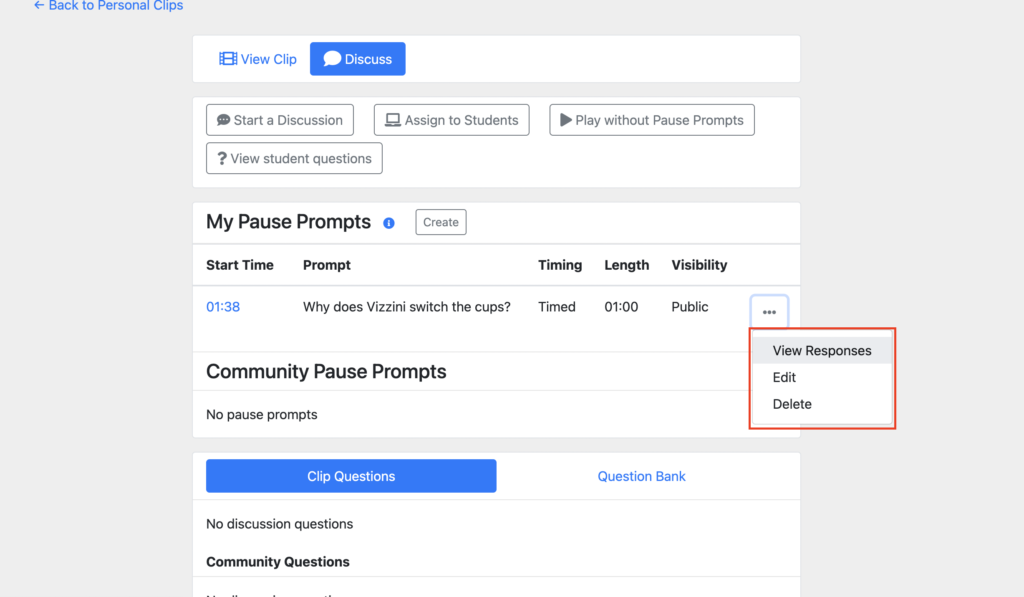Image resolution: width=1024 pixels, height=597 pixels.
Task: Select View Responses from the dropdown menu
Action: (x=822, y=351)
